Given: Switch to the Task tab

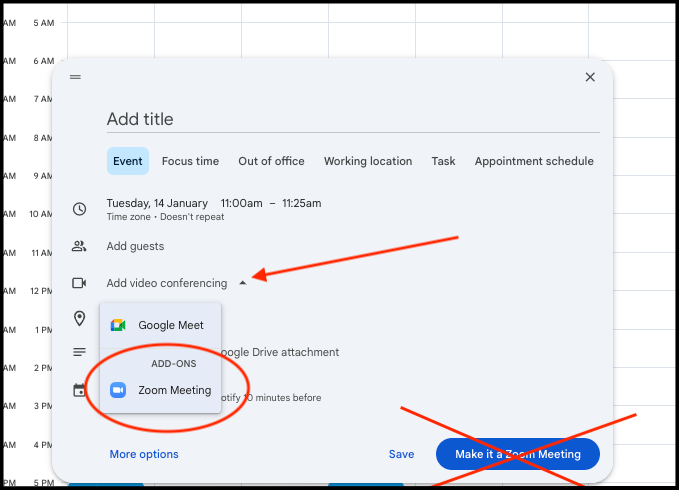Looking at the screenshot, I should coord(443,161).
